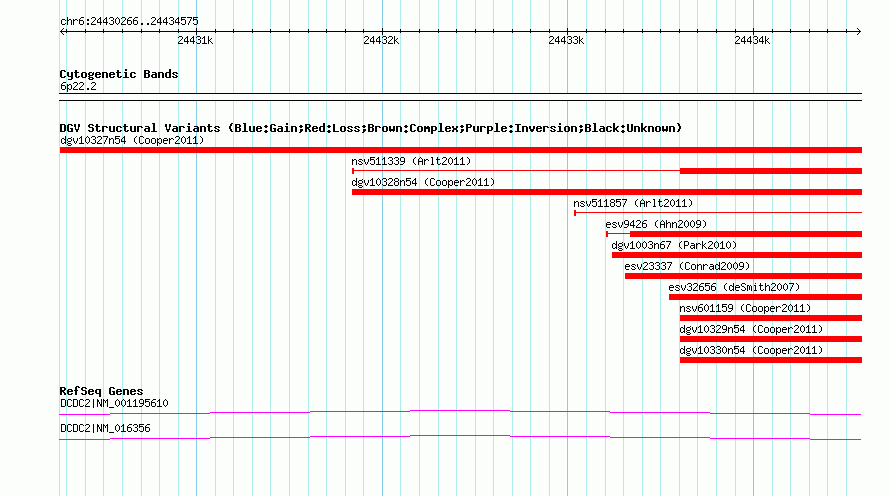Select the esv23337 red bar
The image size is (890, 496).
coord(744,276)
